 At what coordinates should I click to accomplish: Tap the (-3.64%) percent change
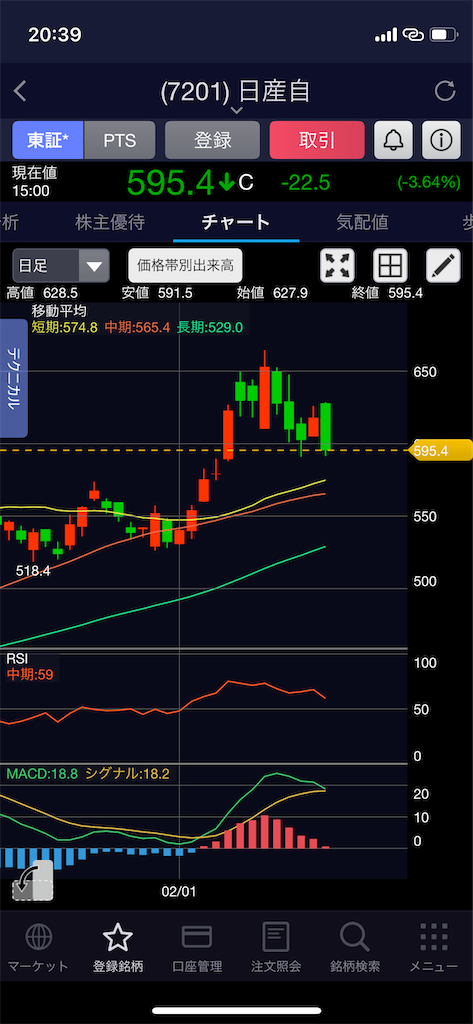(429, 183)
